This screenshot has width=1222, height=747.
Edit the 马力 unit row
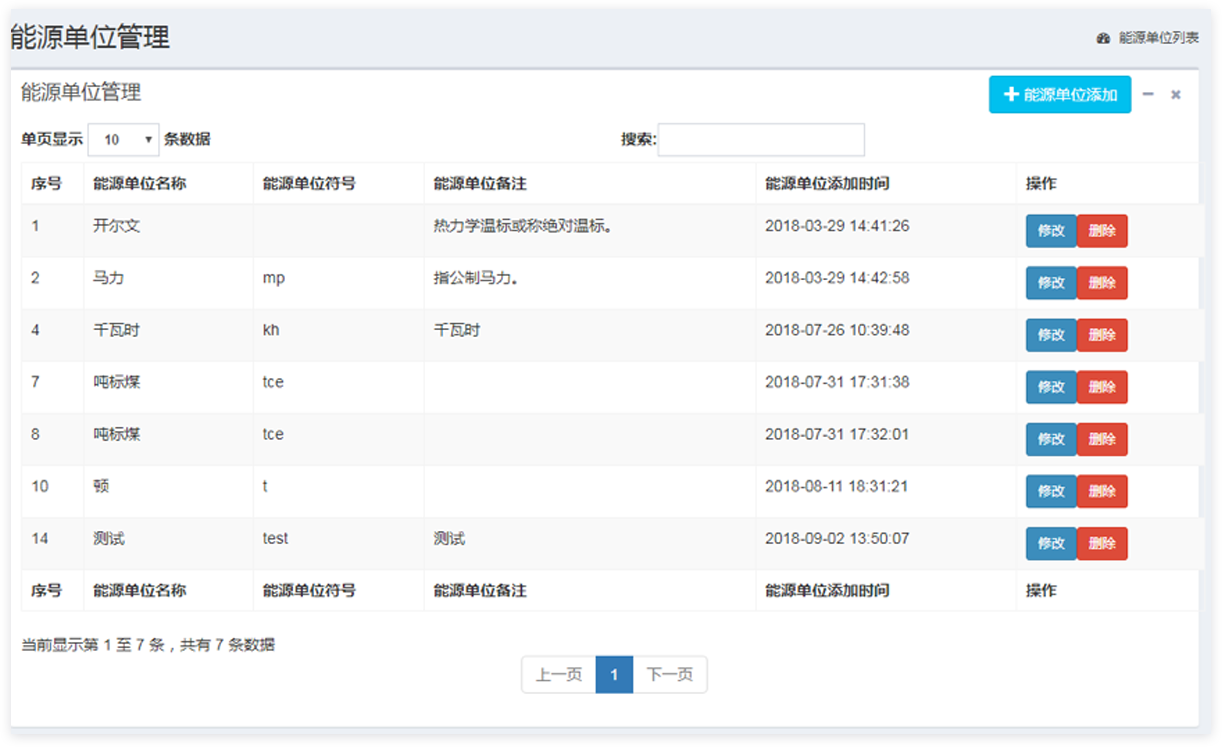point(1051,283)
